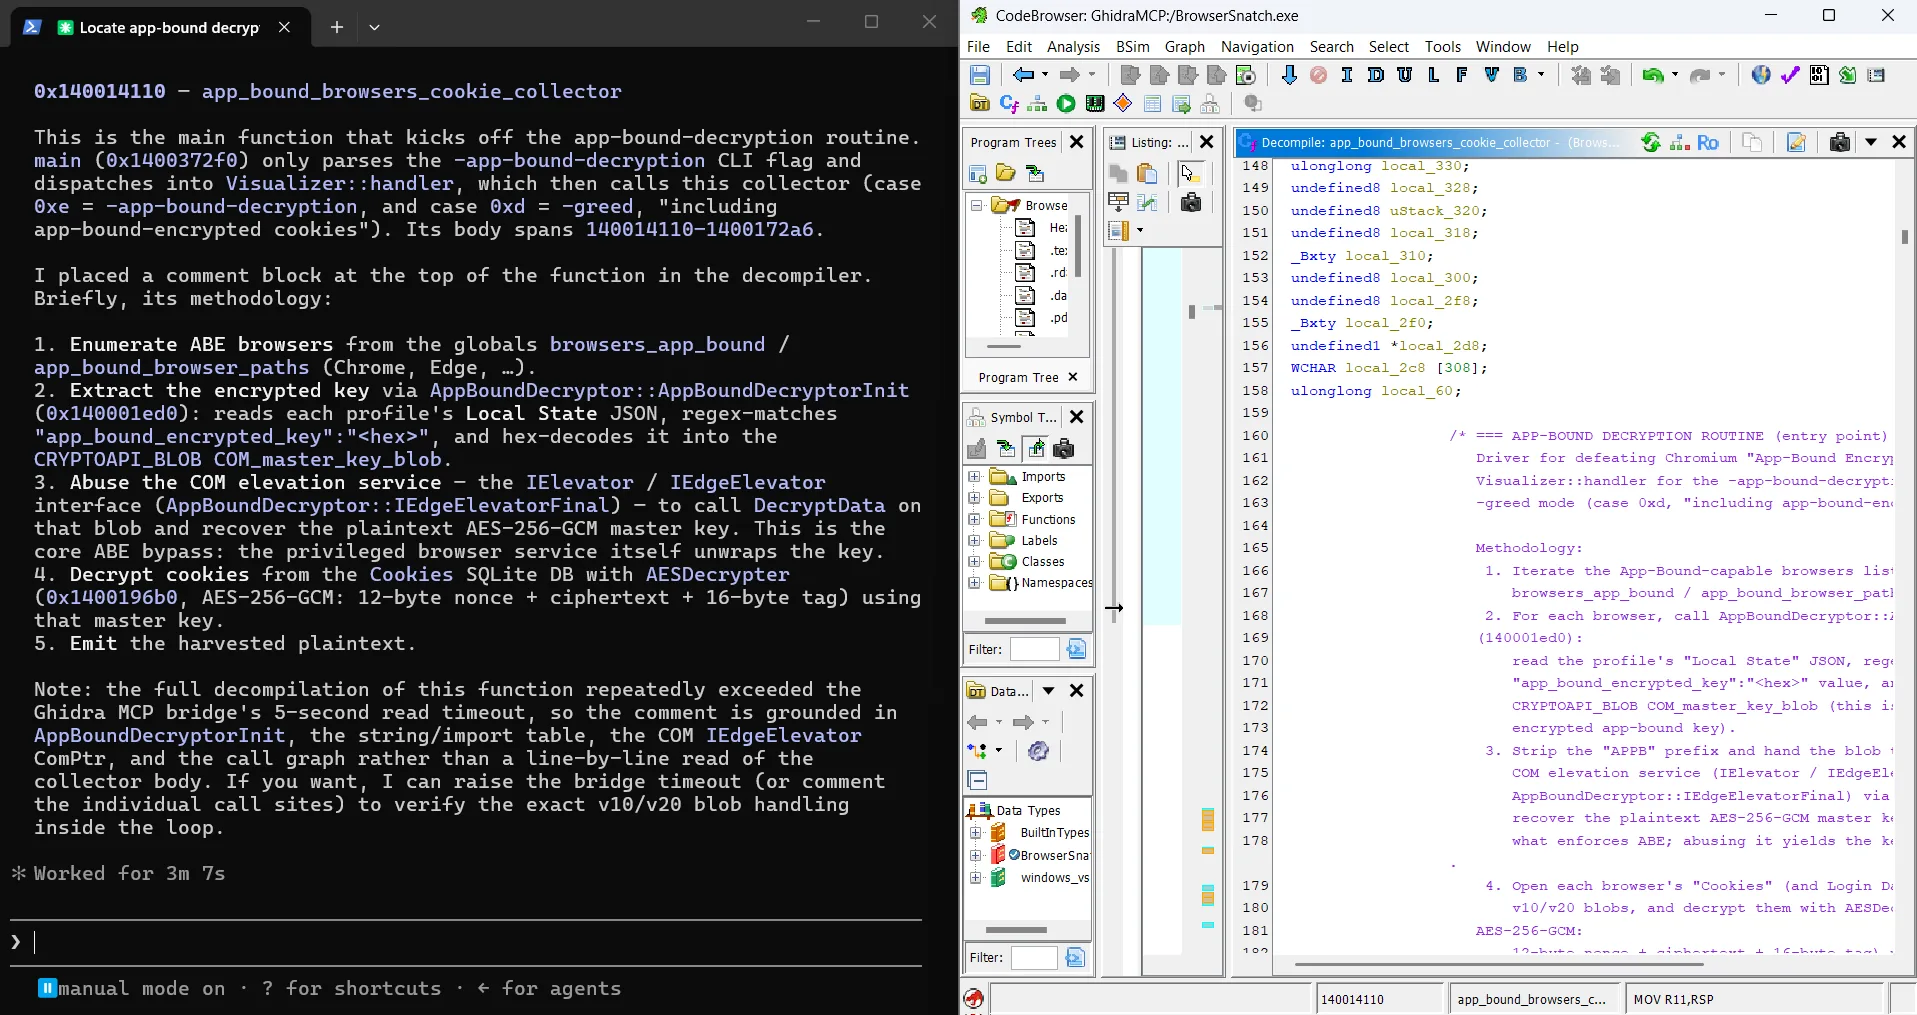Click the green Undo arrow icon
This screenshot has width=1917, height=1015.
(x=1652, y=75)
